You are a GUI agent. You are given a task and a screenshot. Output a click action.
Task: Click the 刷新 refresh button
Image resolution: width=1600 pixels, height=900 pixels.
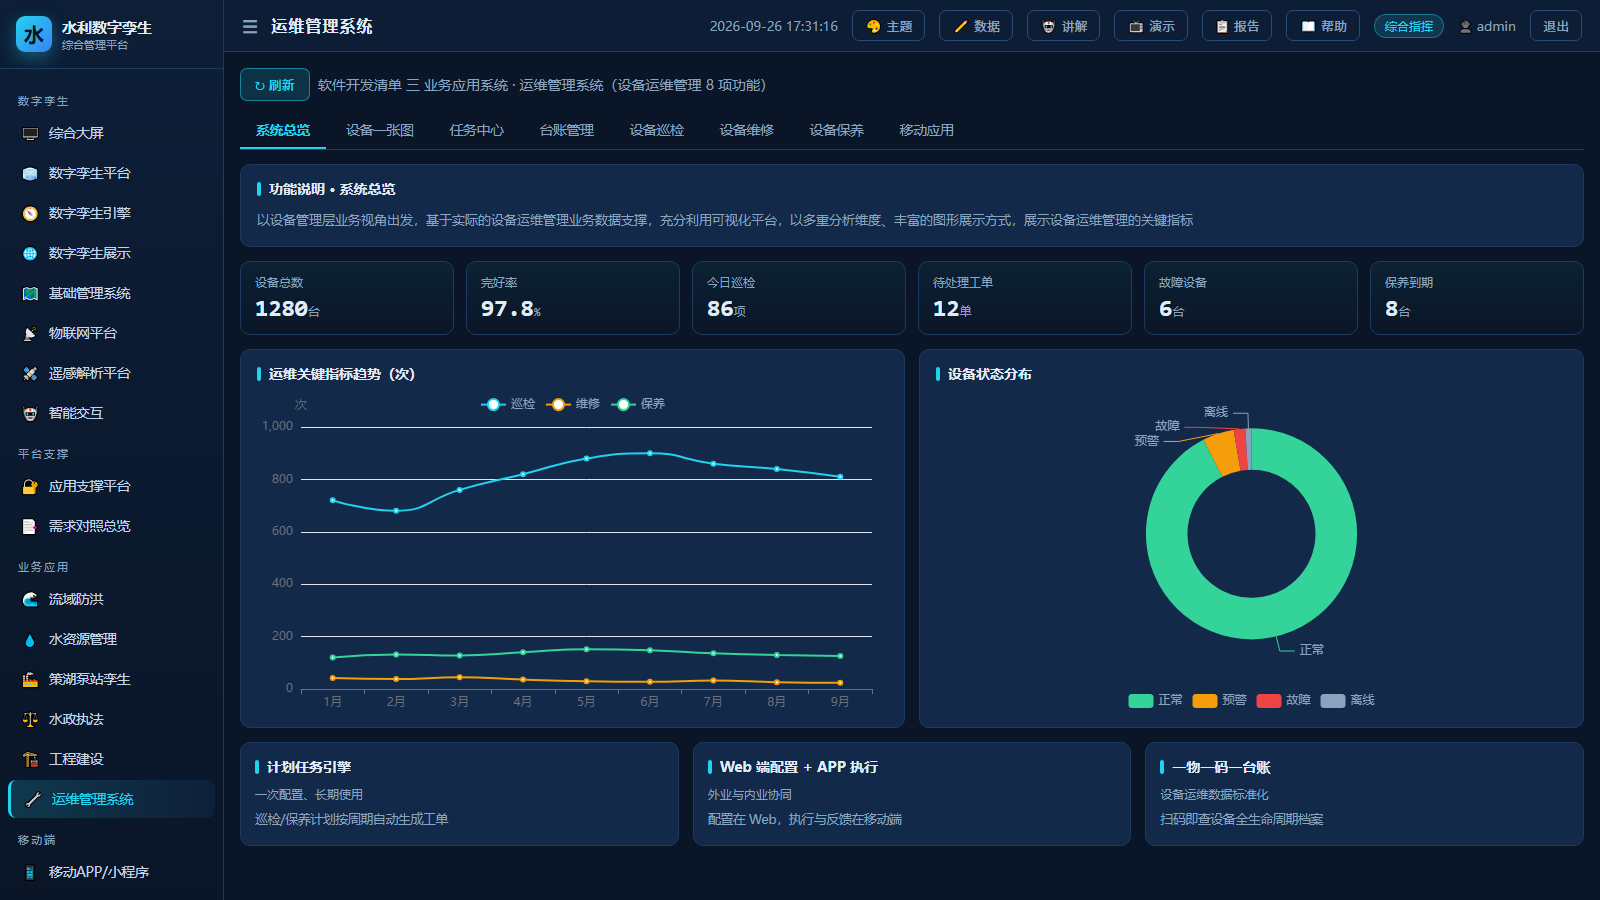coord(274,85)
